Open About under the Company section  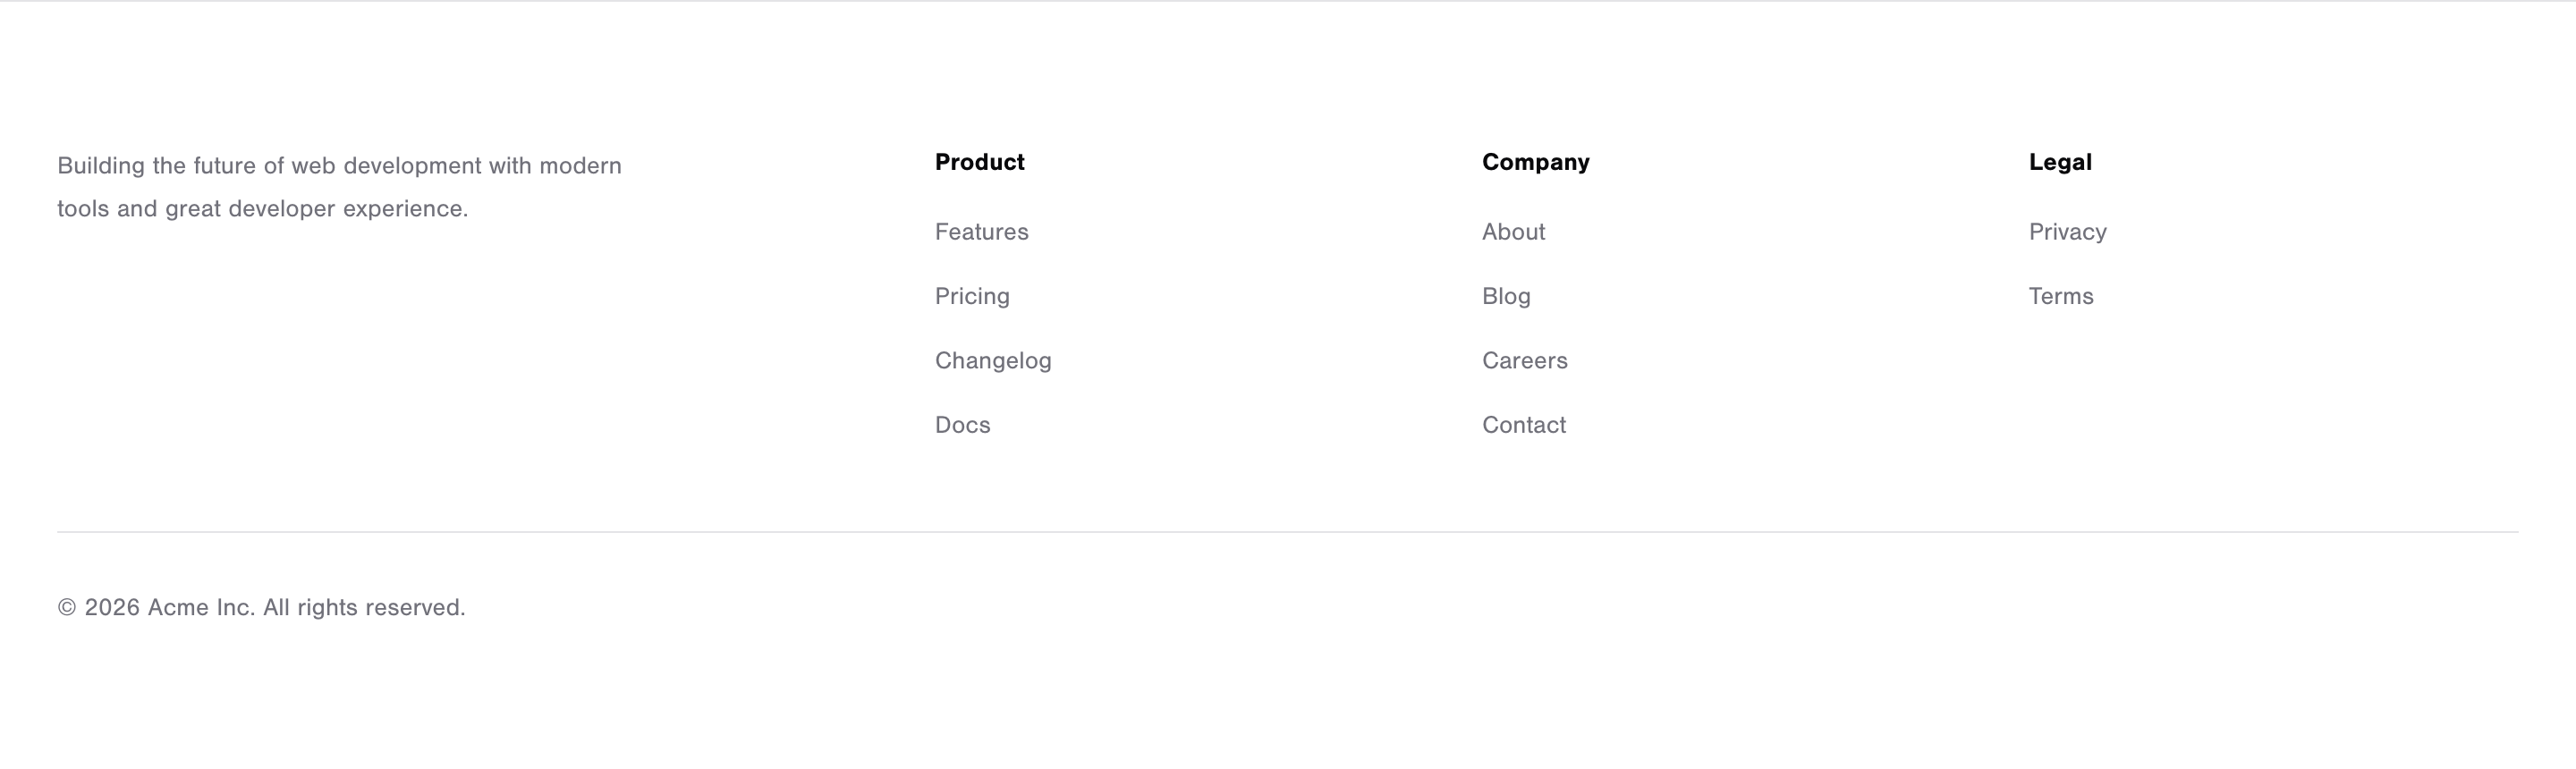[x=1513, y=232]
